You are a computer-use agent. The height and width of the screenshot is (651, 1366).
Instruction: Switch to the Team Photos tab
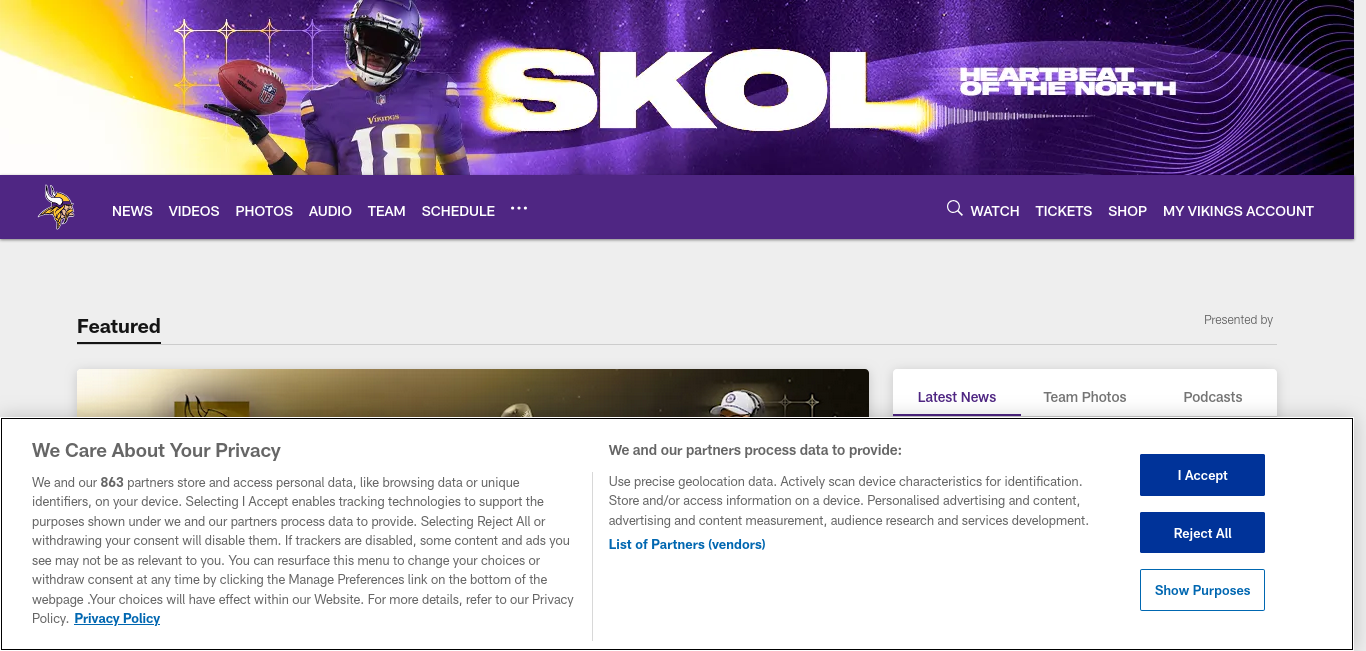pyautogui.click(x=1085, y=397)
